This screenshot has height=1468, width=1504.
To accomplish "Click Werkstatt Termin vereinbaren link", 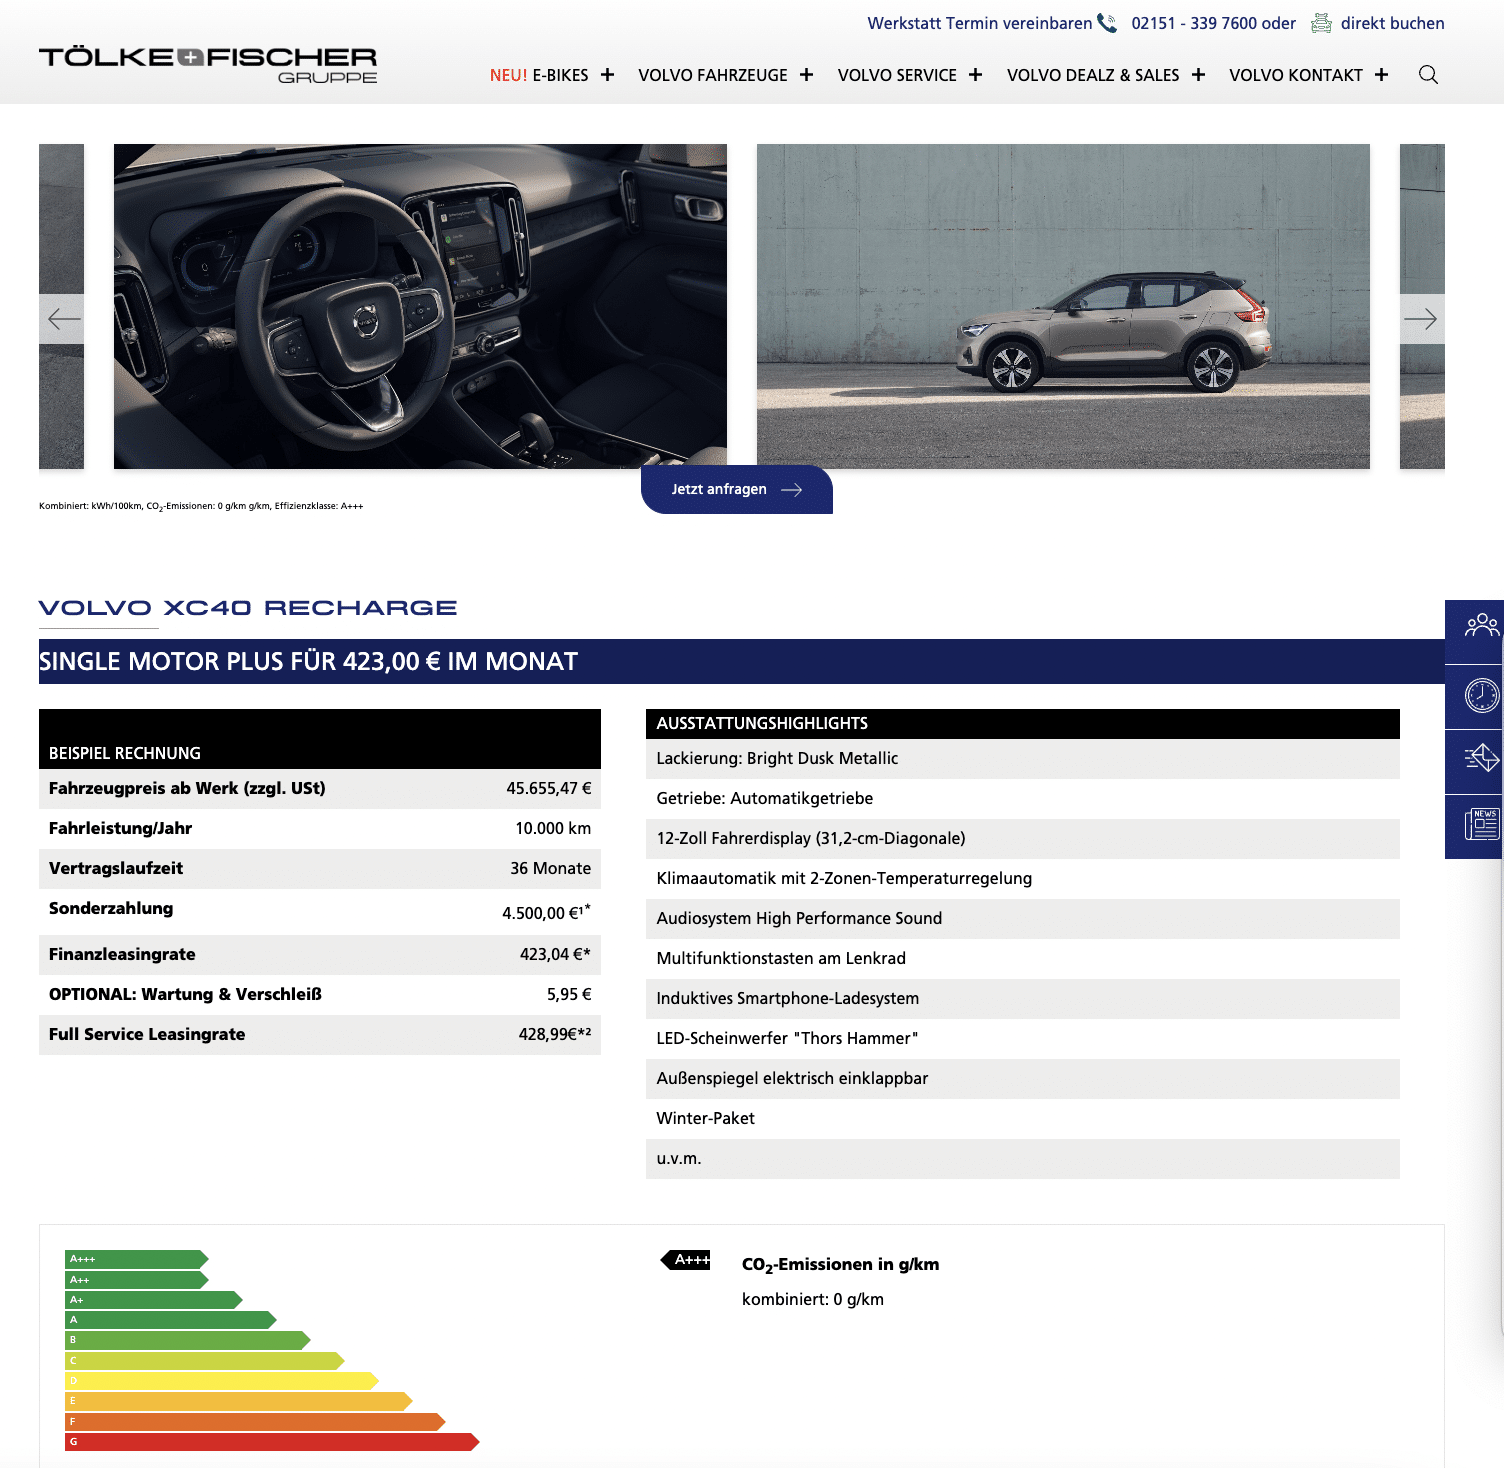I will [980, 23].
